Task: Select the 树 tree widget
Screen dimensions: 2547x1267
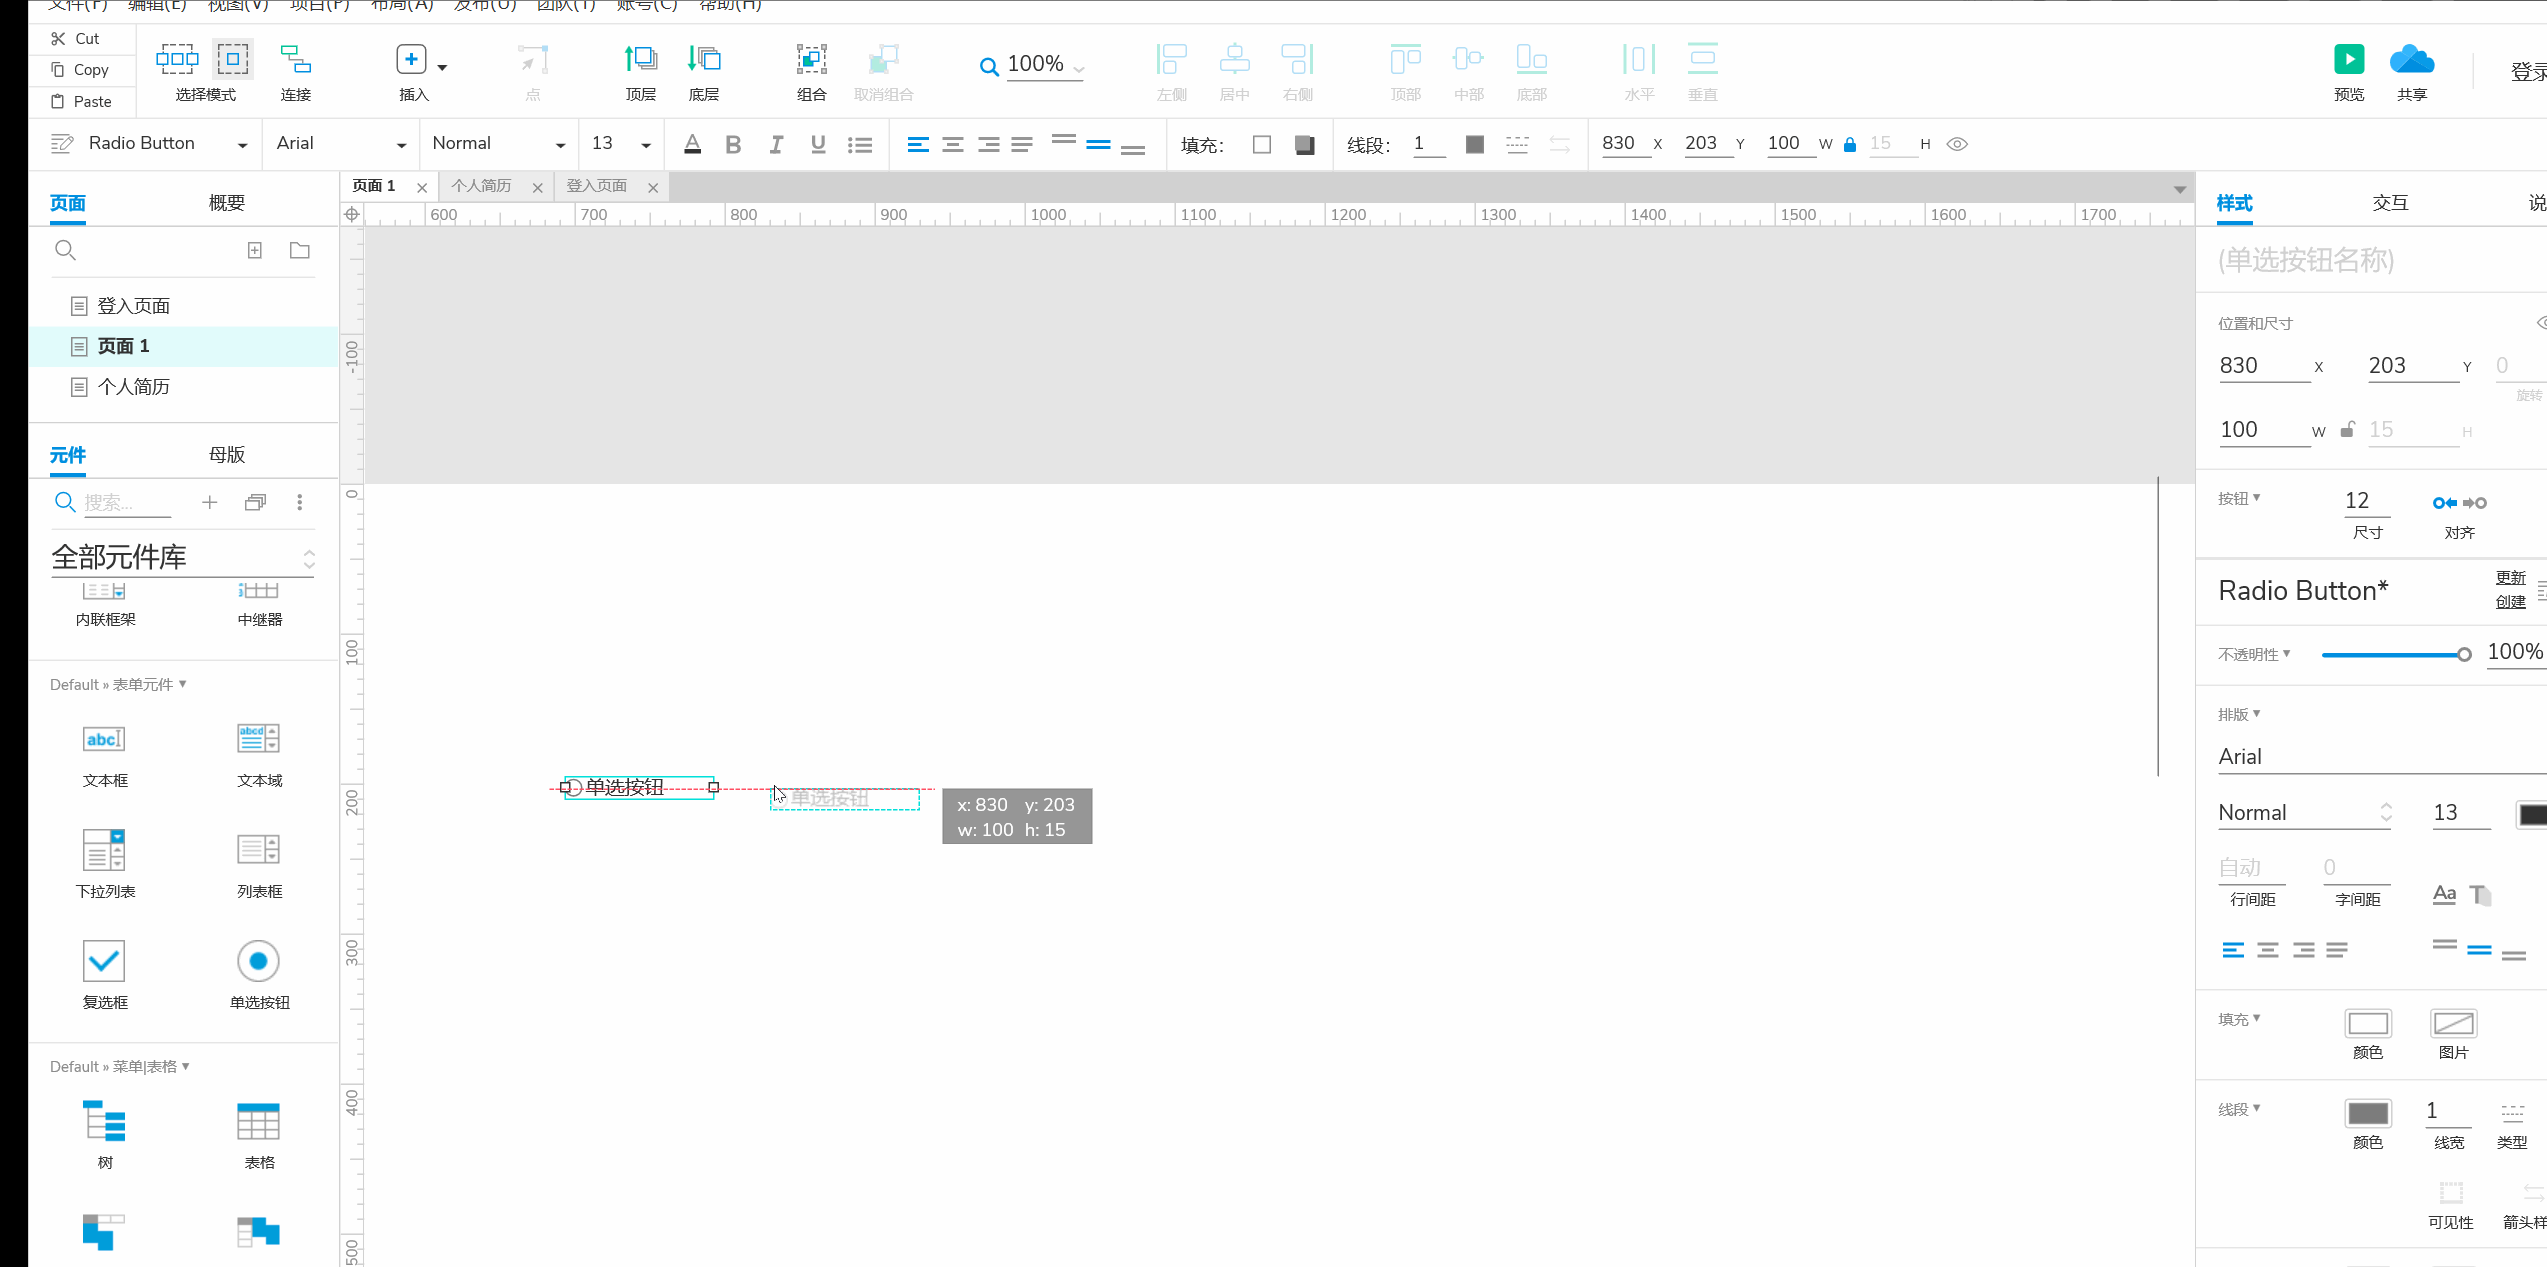Action: click(x=104, y=1135)
